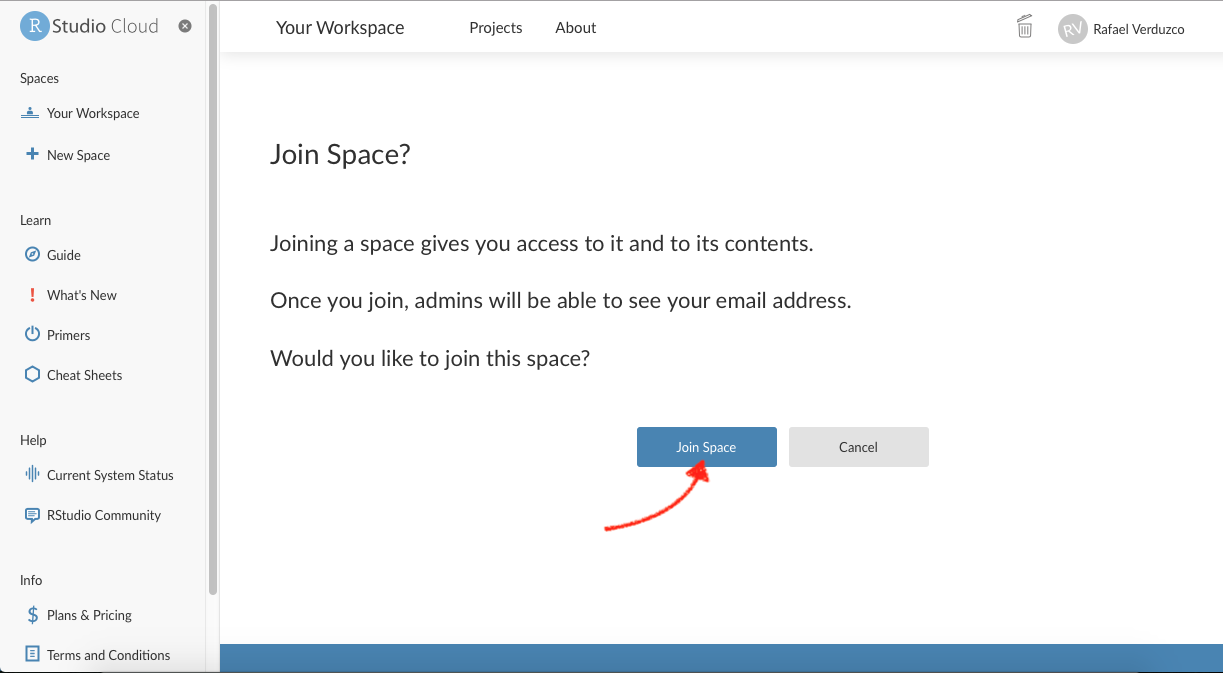The width and height of the screenshot is (1223, 673).
Task: Open the trash icon in the top bar
Action: pyautogui.click(x=1024, y=27)
